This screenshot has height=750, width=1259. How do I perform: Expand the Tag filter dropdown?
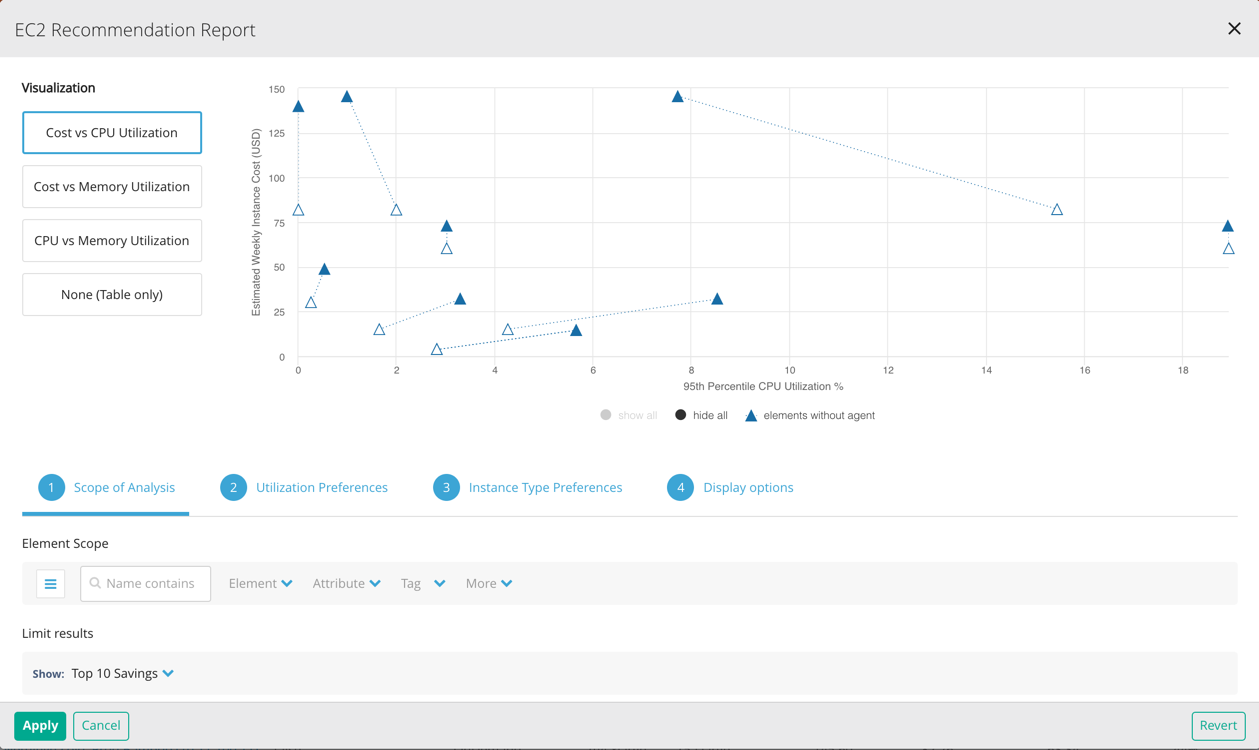pos(423,584)
